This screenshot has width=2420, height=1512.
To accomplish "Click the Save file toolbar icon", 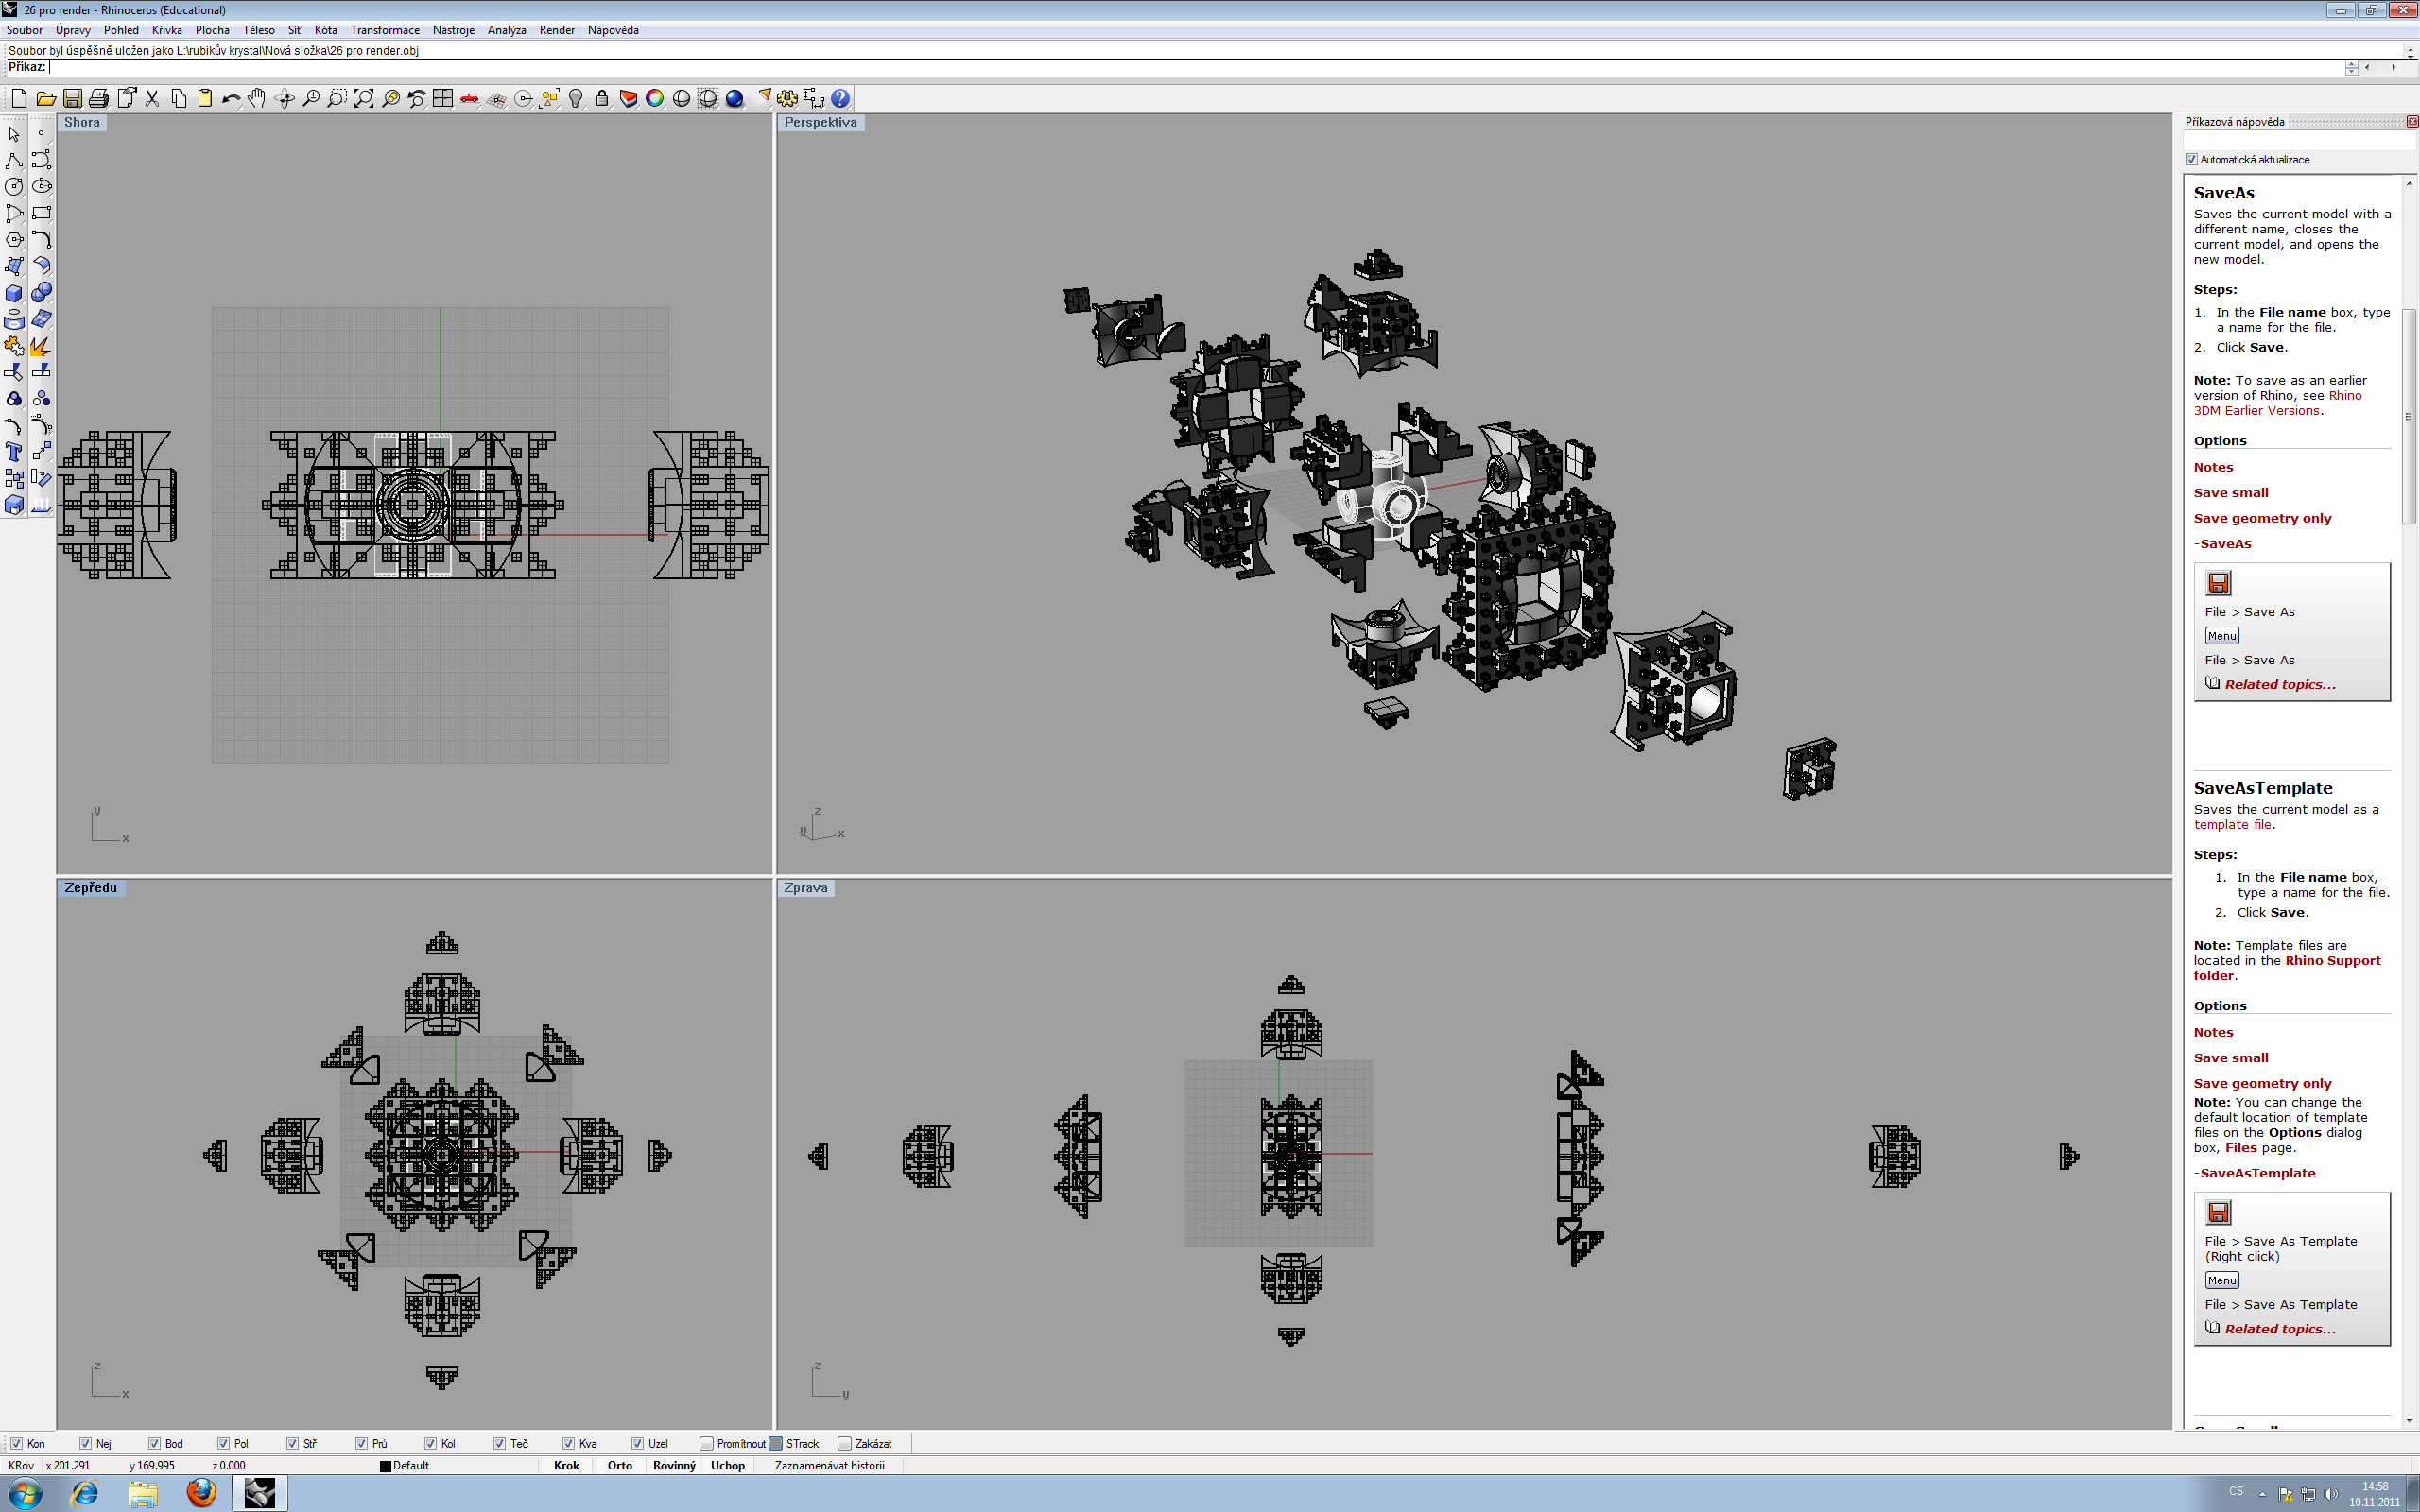I will [72, 98].
